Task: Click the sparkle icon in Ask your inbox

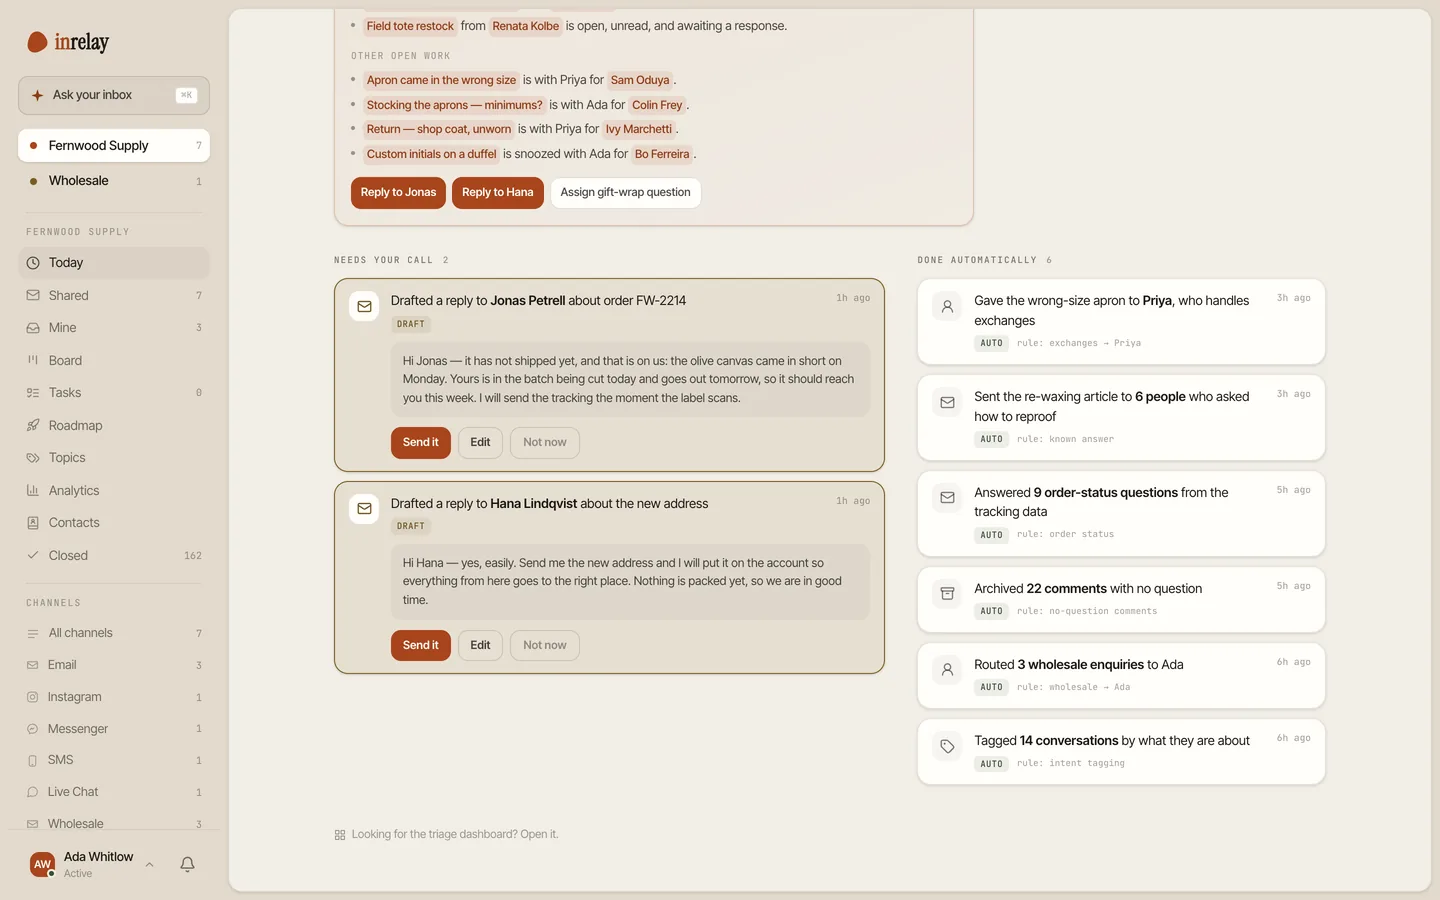Action: coord(37,95)
